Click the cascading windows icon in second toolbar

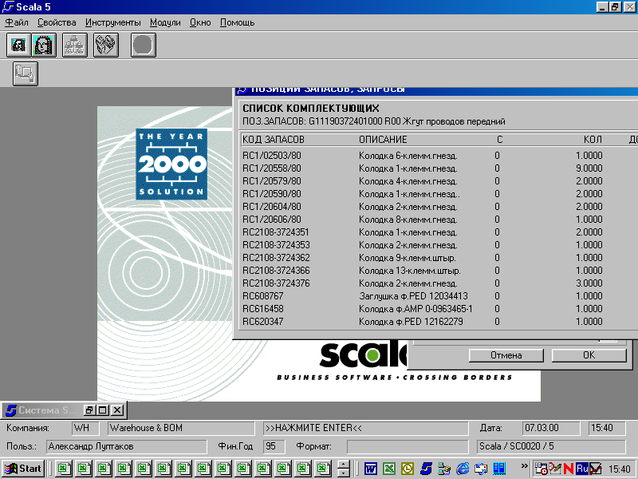coord(24,73)
